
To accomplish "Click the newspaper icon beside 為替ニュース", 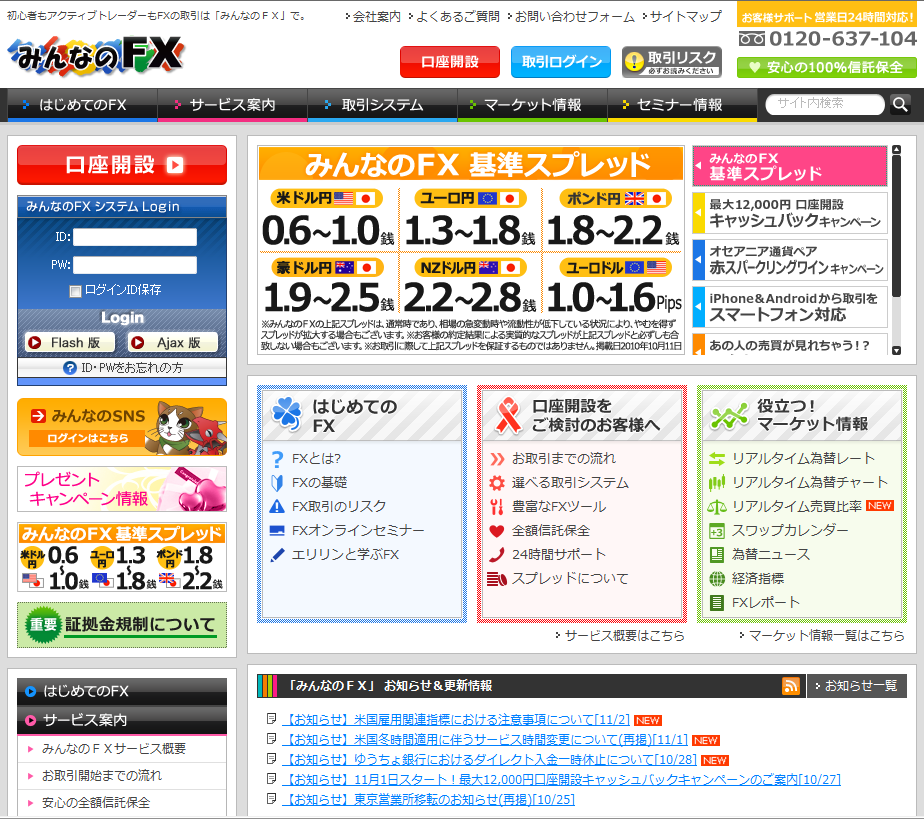I will tap(717, 554).
